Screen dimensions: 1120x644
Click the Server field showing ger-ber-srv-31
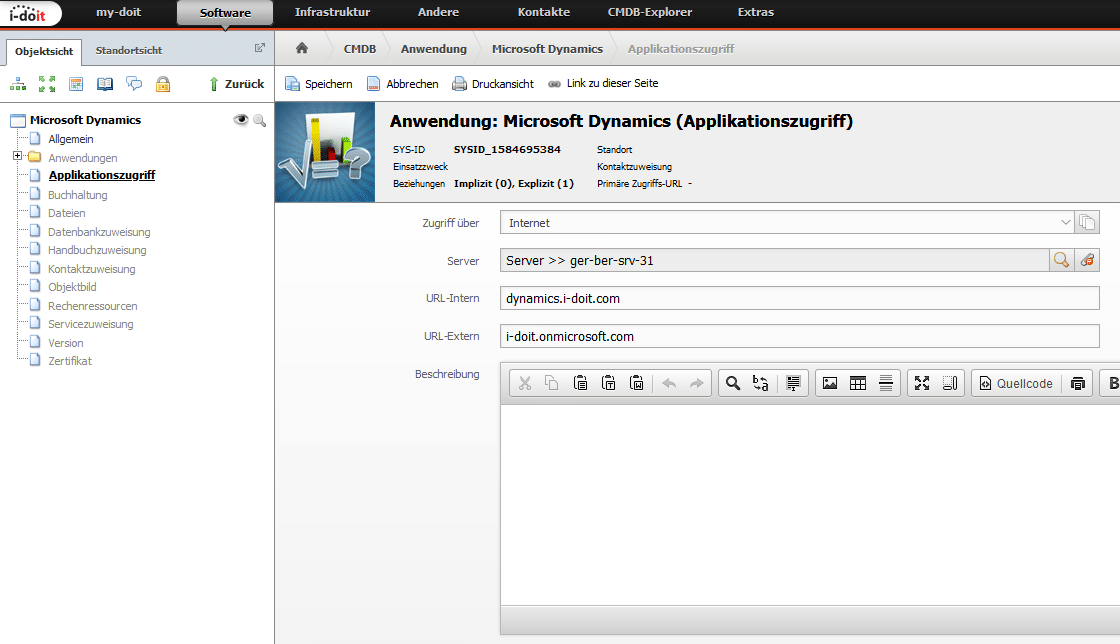[x=774, y=261]
